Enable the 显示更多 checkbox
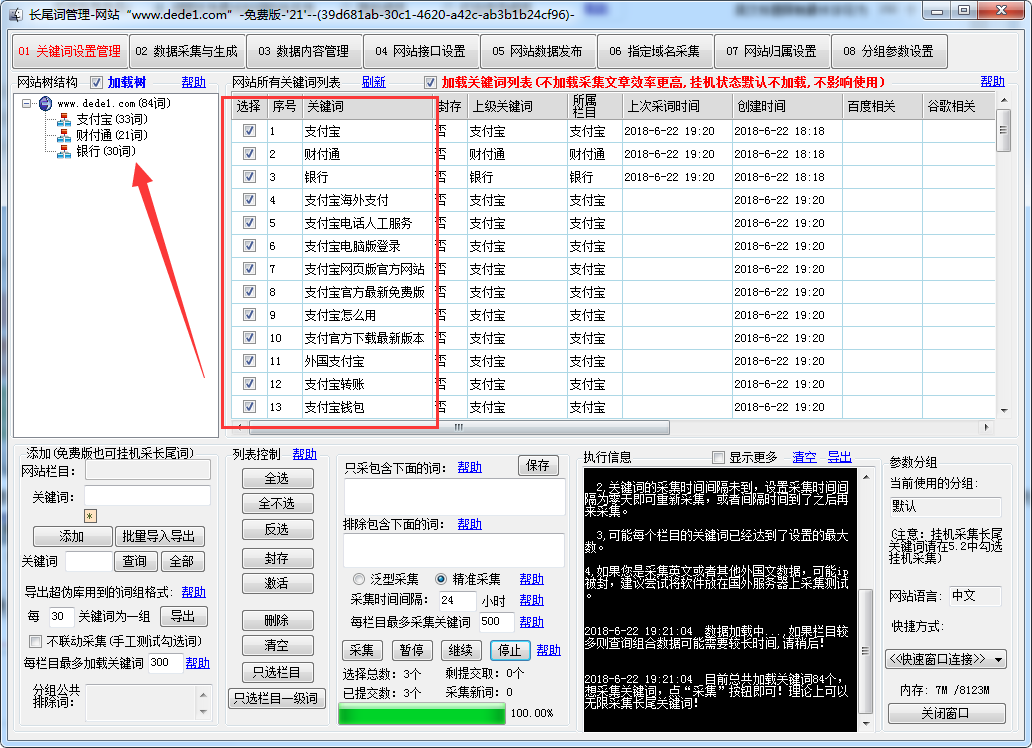1032x748 pixels. click(x=718, y=457)
